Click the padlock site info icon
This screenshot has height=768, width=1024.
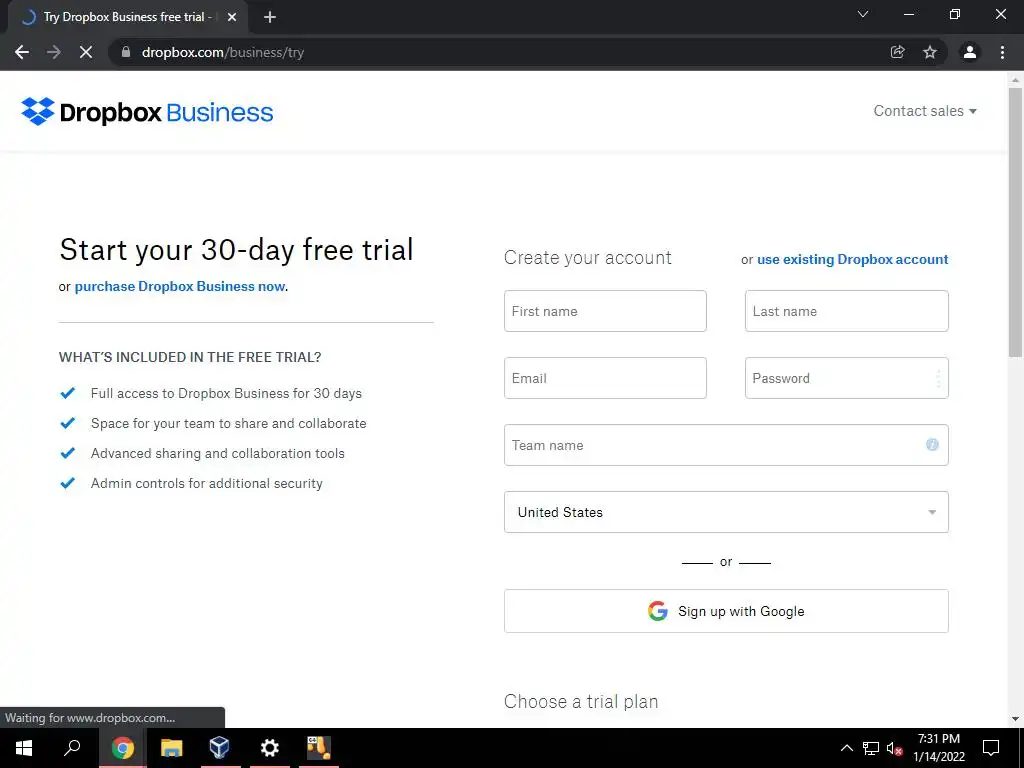click(126, 52)
